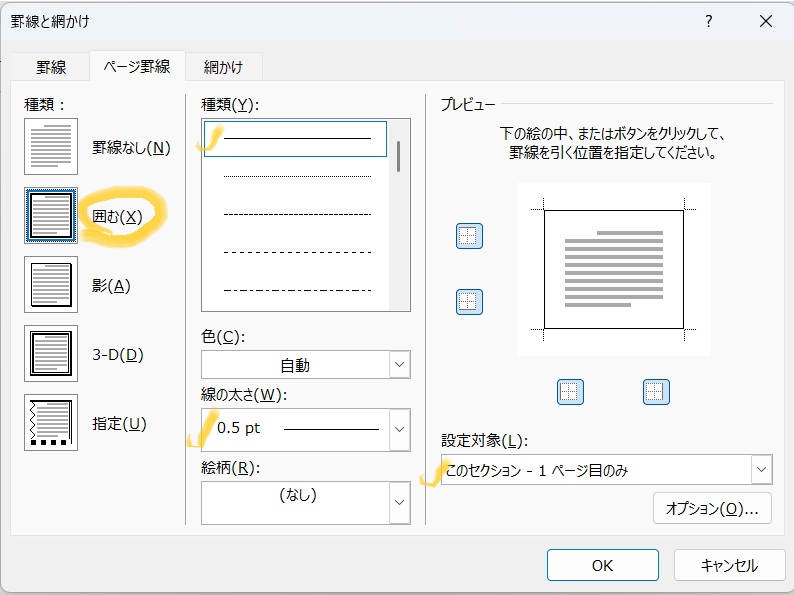794x595 pixels.
Task: Expand the 線の太さ width dropdown
Action: point(305,429)
